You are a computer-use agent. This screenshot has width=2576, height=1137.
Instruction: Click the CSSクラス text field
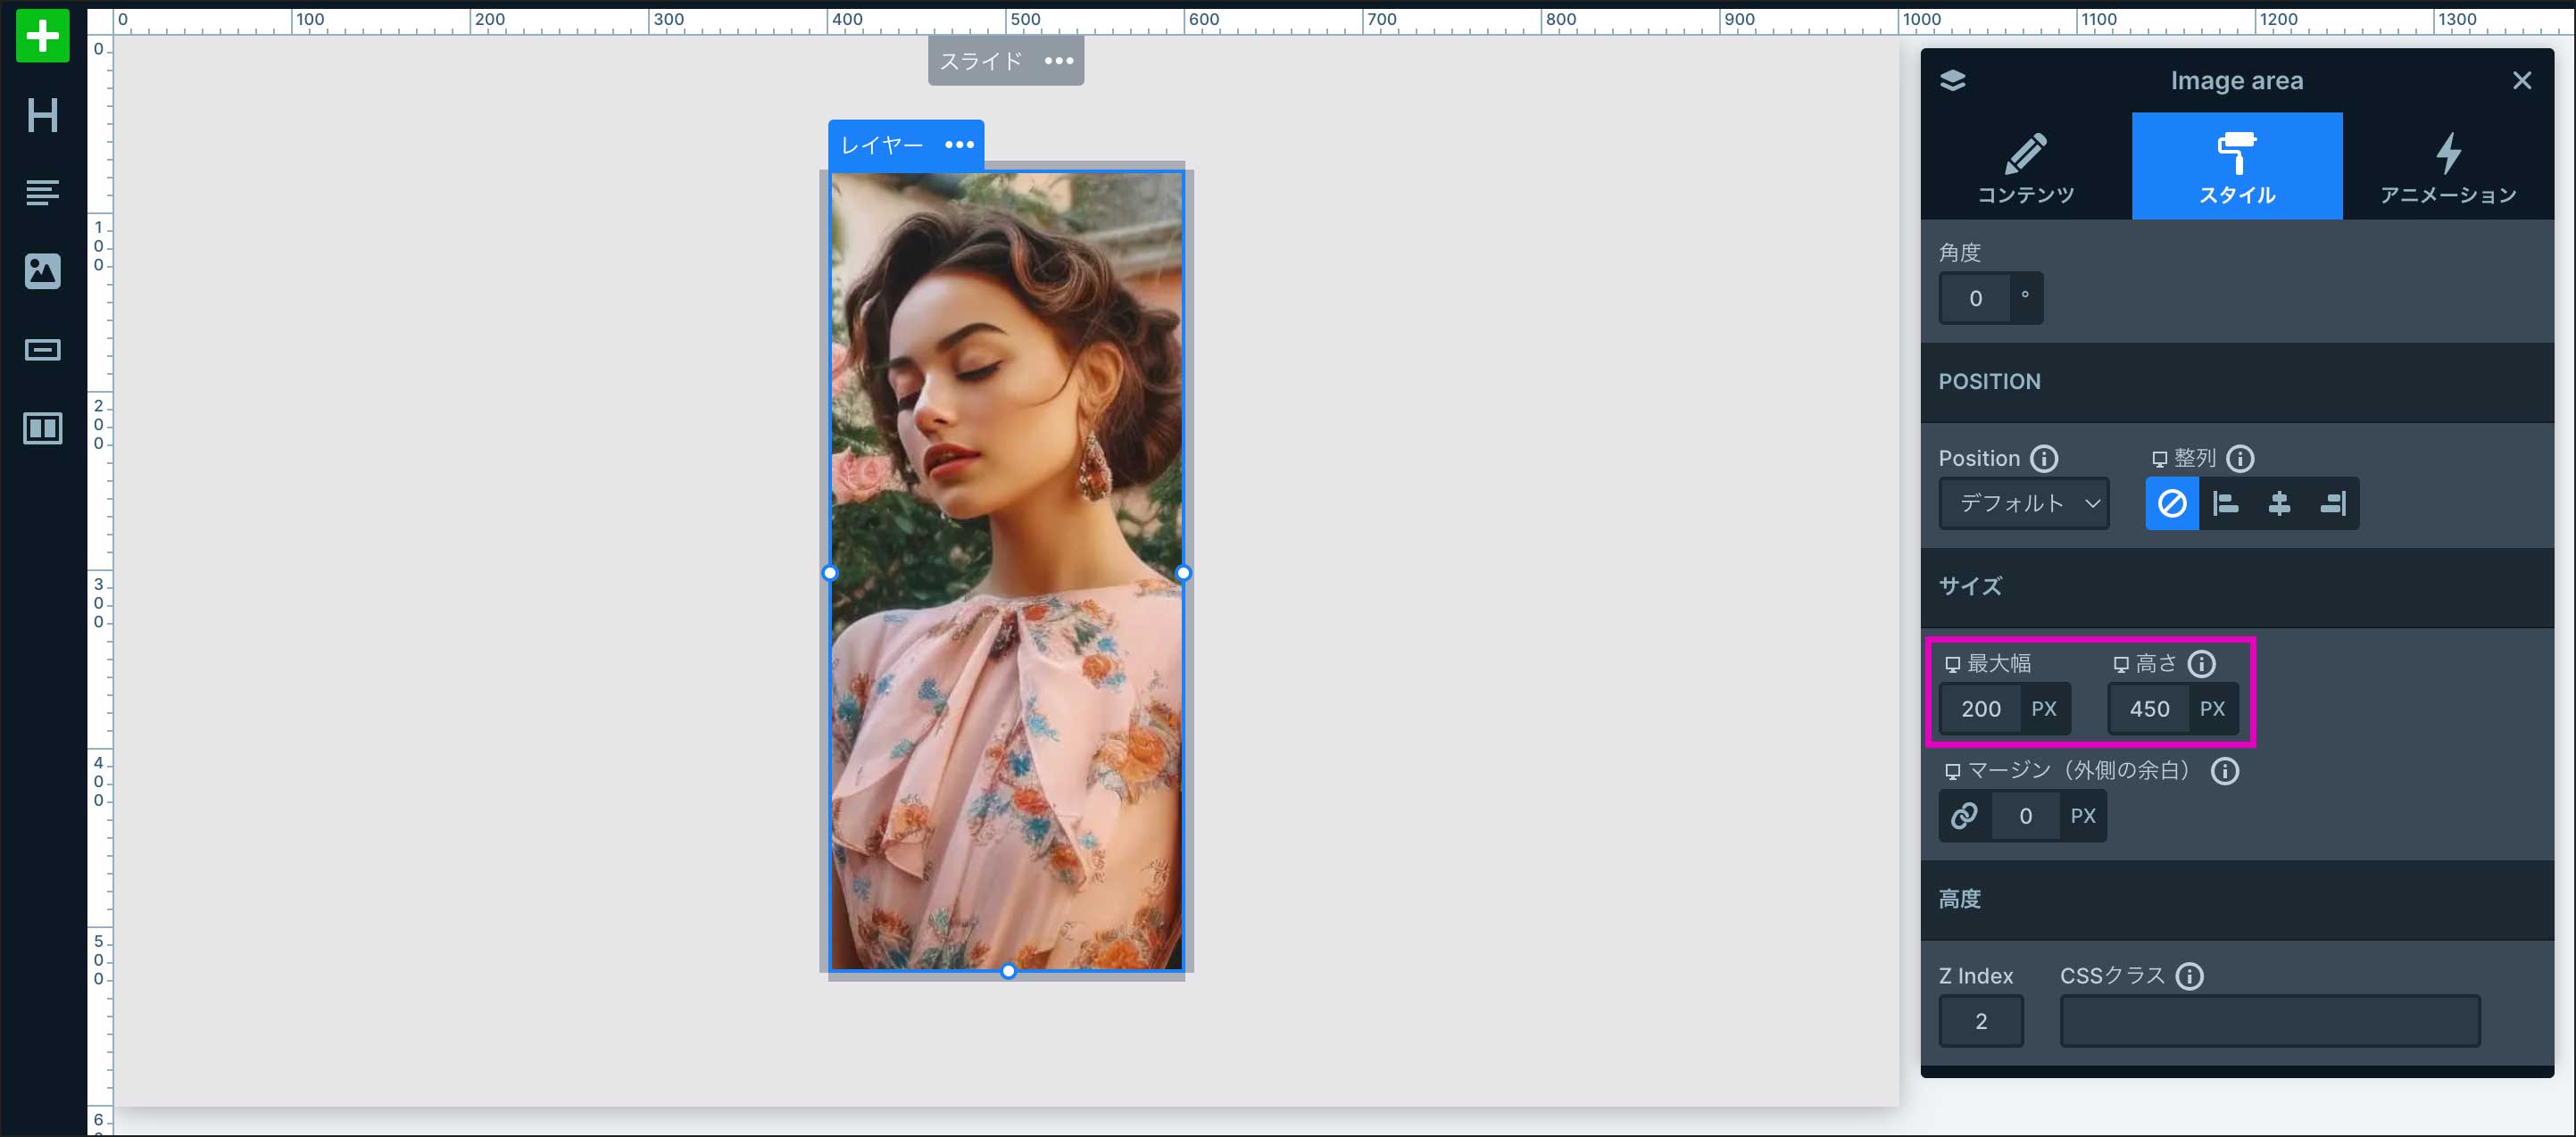click(x=2269, y=1021)
